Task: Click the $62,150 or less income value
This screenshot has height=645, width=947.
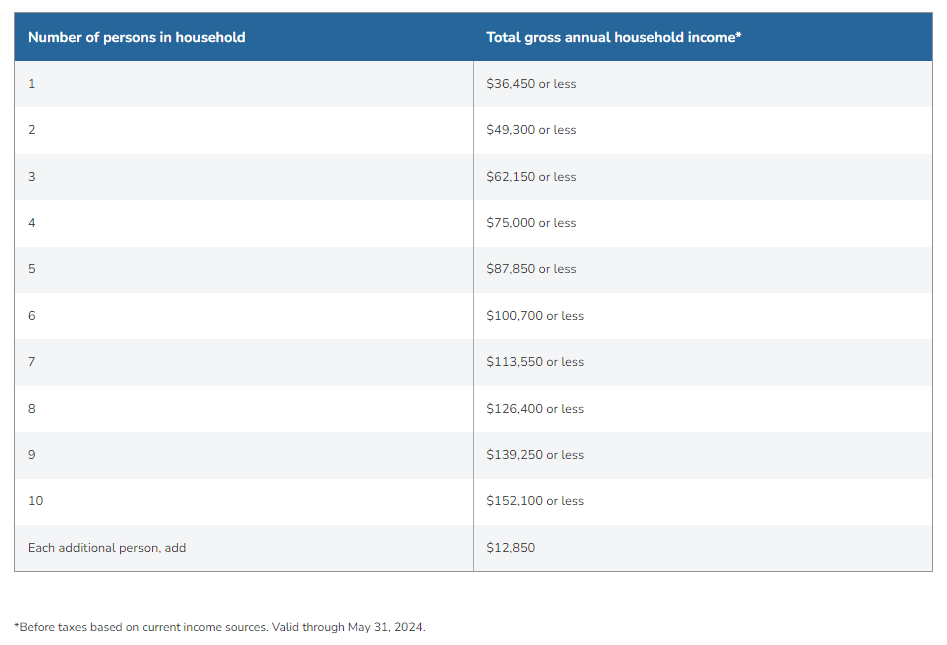Action: coord(531,177)
